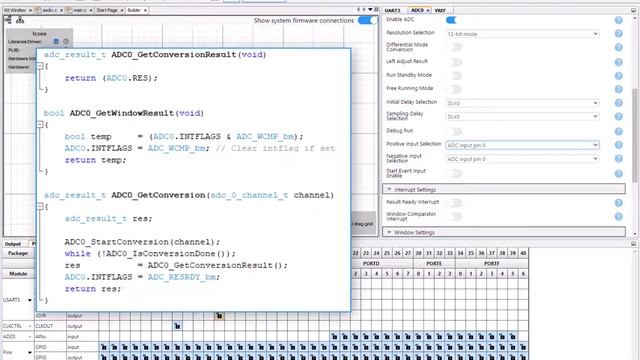Toggle Debug Run switch
The image size is (640, 360).
[454, 131]
